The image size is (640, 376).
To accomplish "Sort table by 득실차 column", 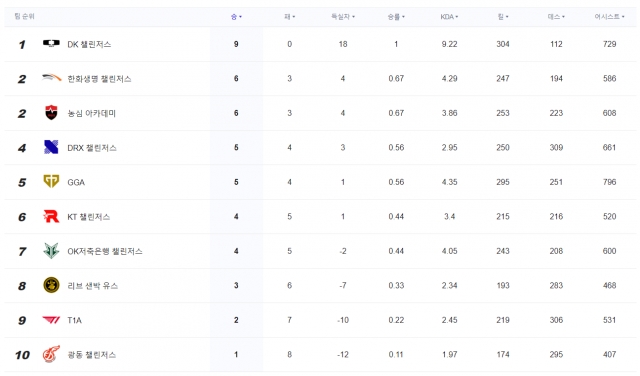I will point(343,17).
